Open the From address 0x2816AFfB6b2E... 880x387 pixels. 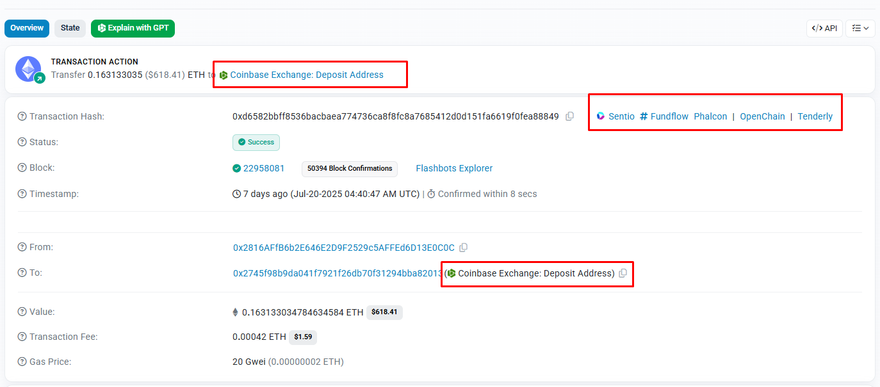click(343, 247)
